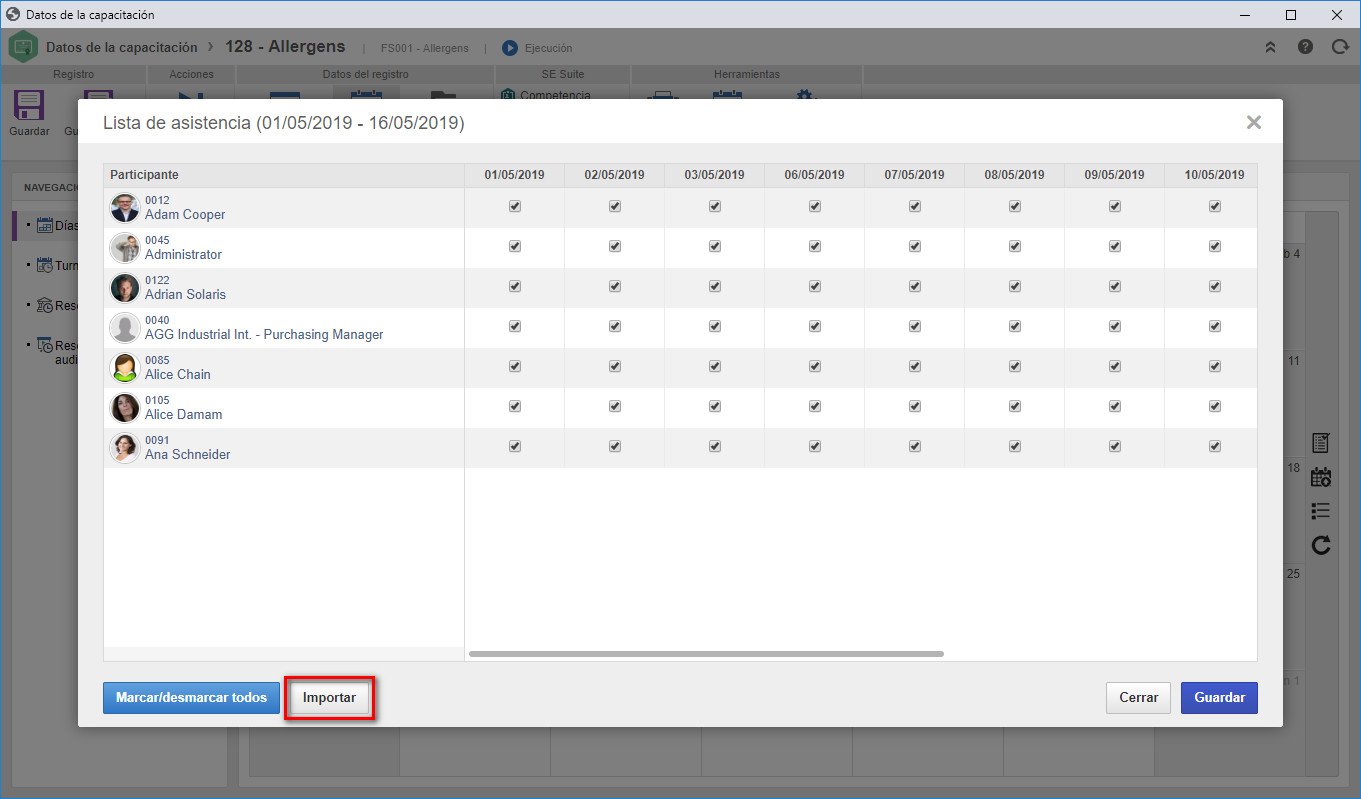Toggle AGG Industrial Int. attendance on 06/05/2019

pyautogui.click(x=815, y=326)
